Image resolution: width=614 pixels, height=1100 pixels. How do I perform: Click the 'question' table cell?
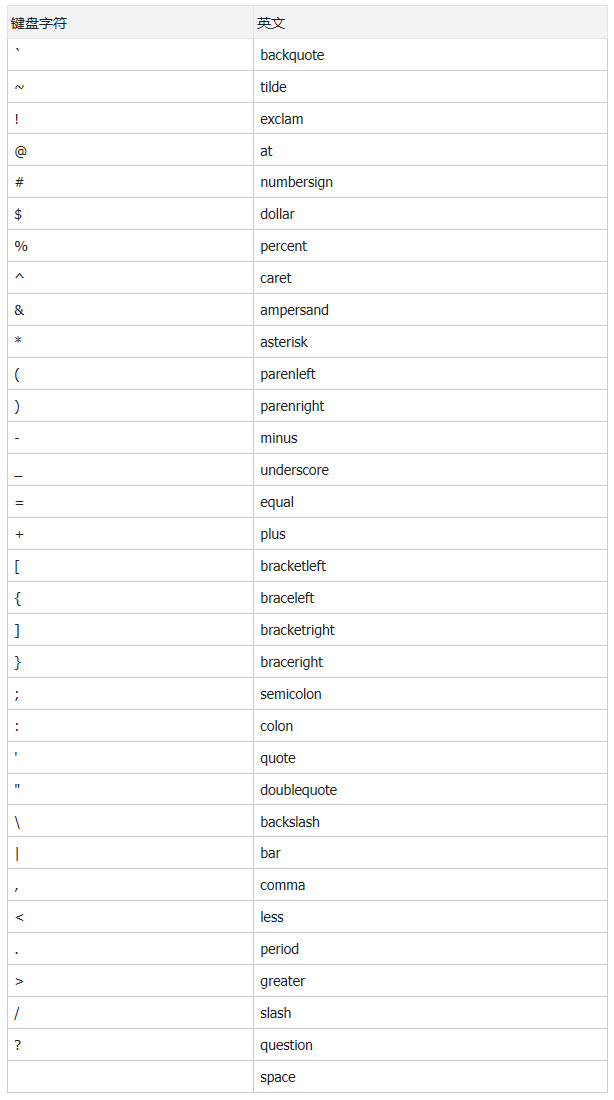pyautogui.click(x=286, y=1045)
